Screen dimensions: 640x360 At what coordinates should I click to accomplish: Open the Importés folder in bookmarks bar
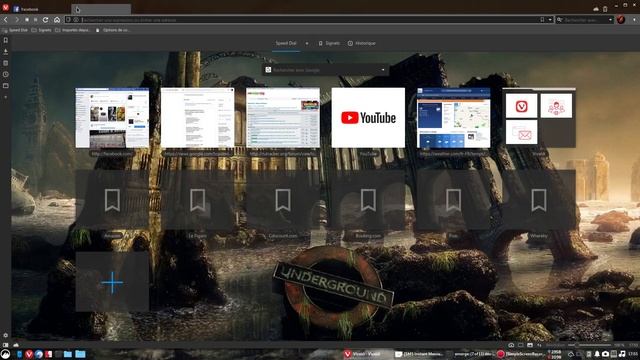click(73, 30)
